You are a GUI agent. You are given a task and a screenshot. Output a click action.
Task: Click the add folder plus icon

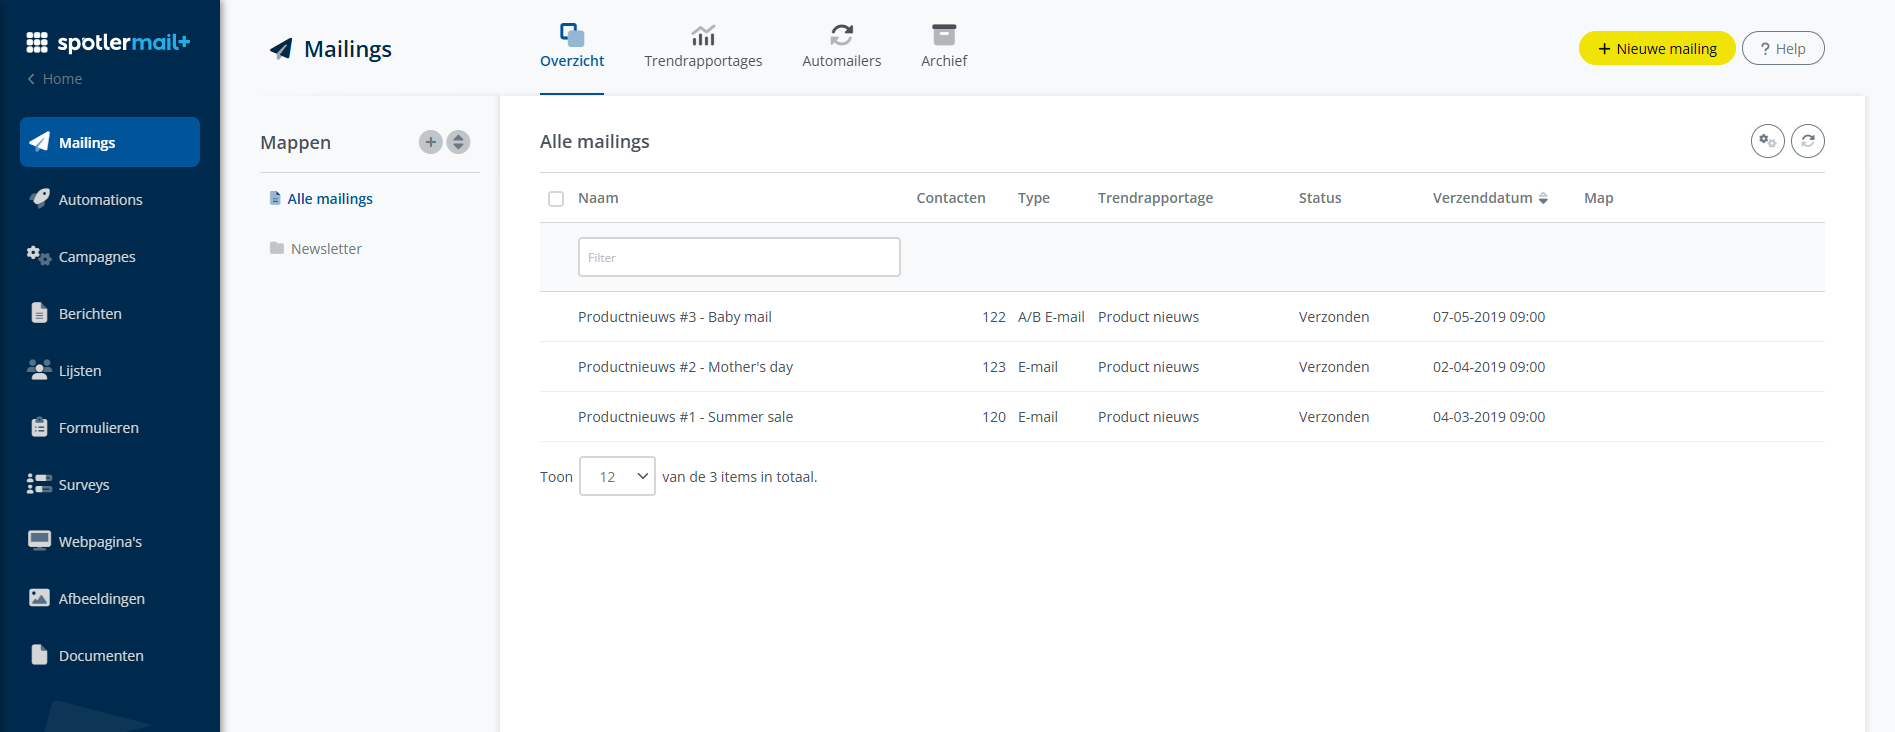point(430,142)
